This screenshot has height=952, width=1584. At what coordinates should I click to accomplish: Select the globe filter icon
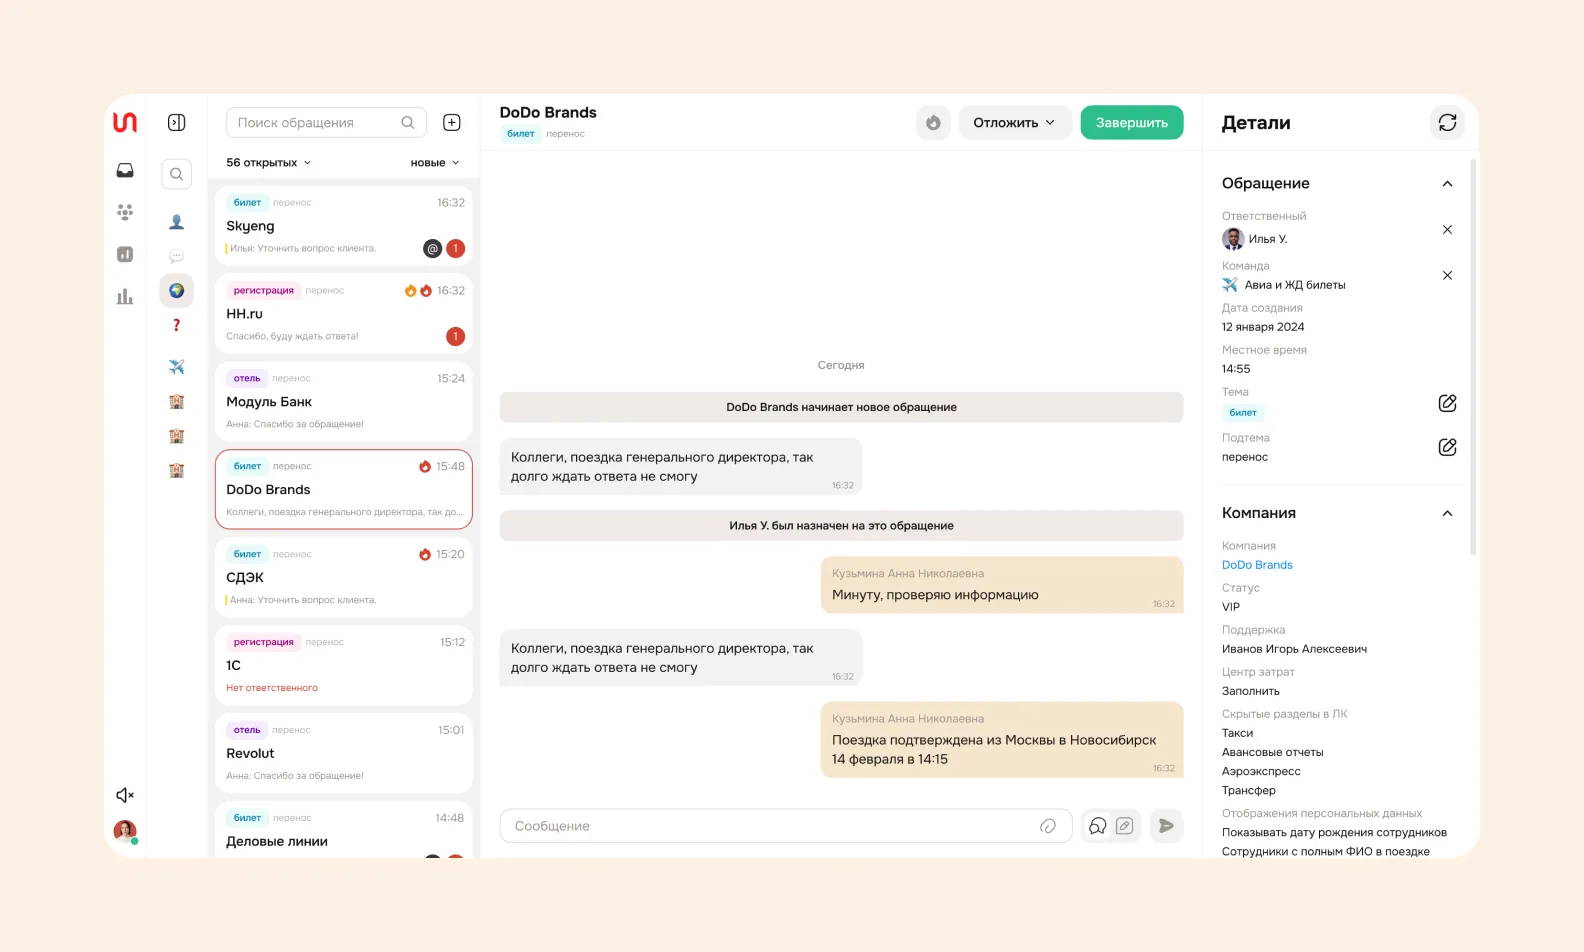point(177,290)
